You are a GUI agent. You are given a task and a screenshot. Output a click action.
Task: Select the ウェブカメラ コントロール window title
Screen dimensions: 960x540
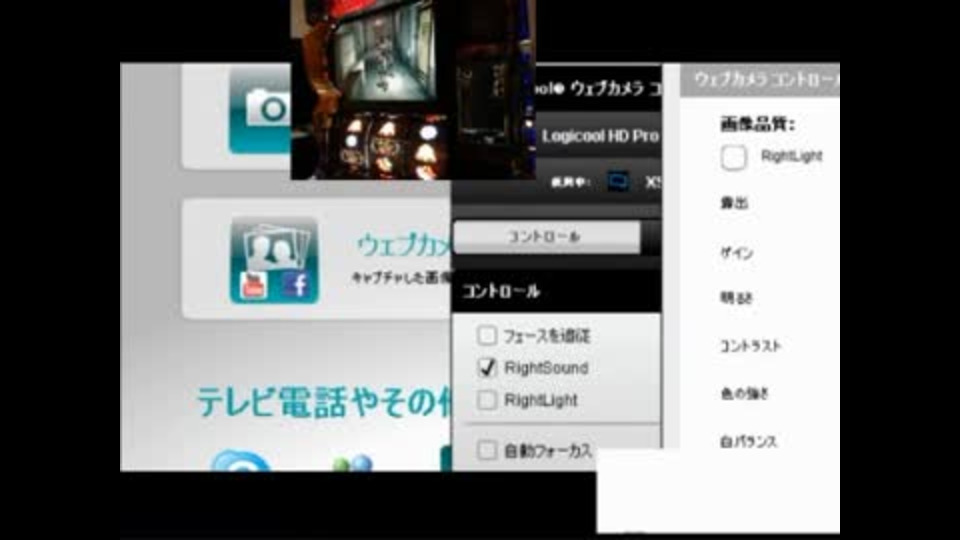tap(767, 80)
